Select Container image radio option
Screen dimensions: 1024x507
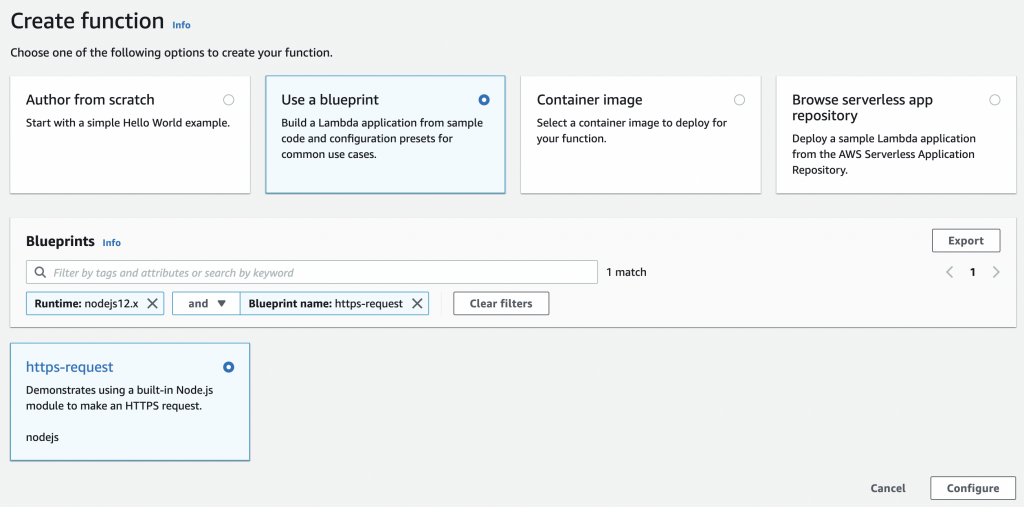point(739,100)
